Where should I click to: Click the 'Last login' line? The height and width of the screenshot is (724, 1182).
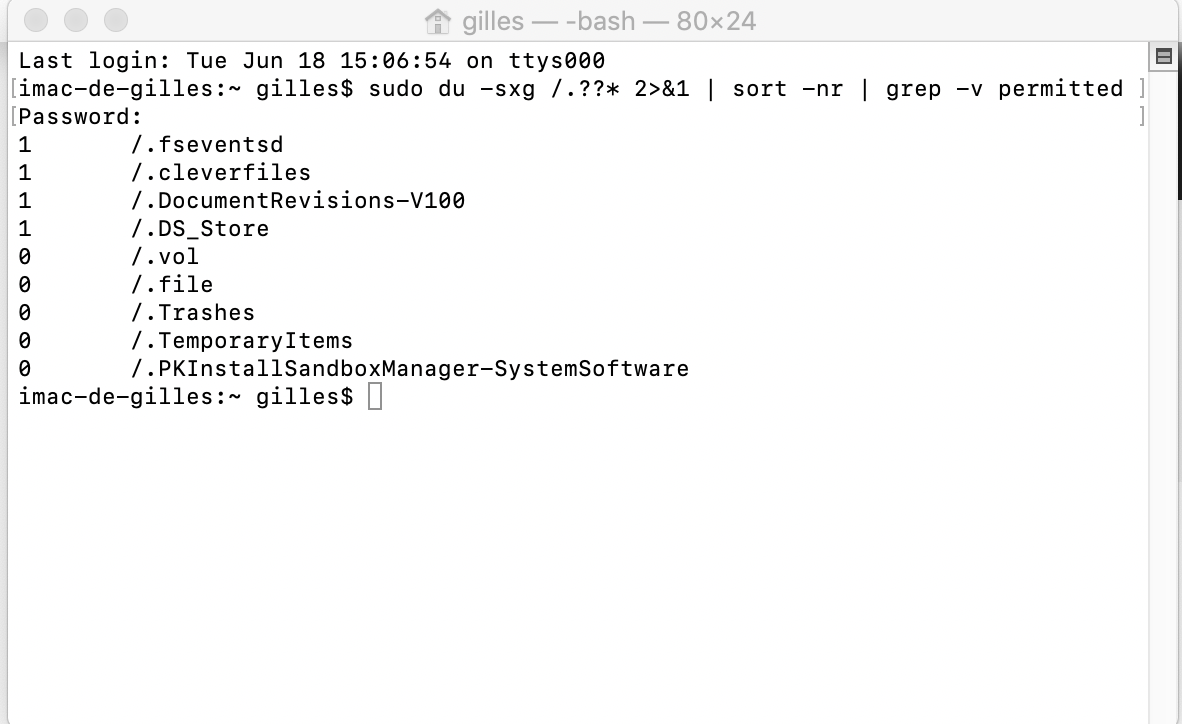[312, 61]
